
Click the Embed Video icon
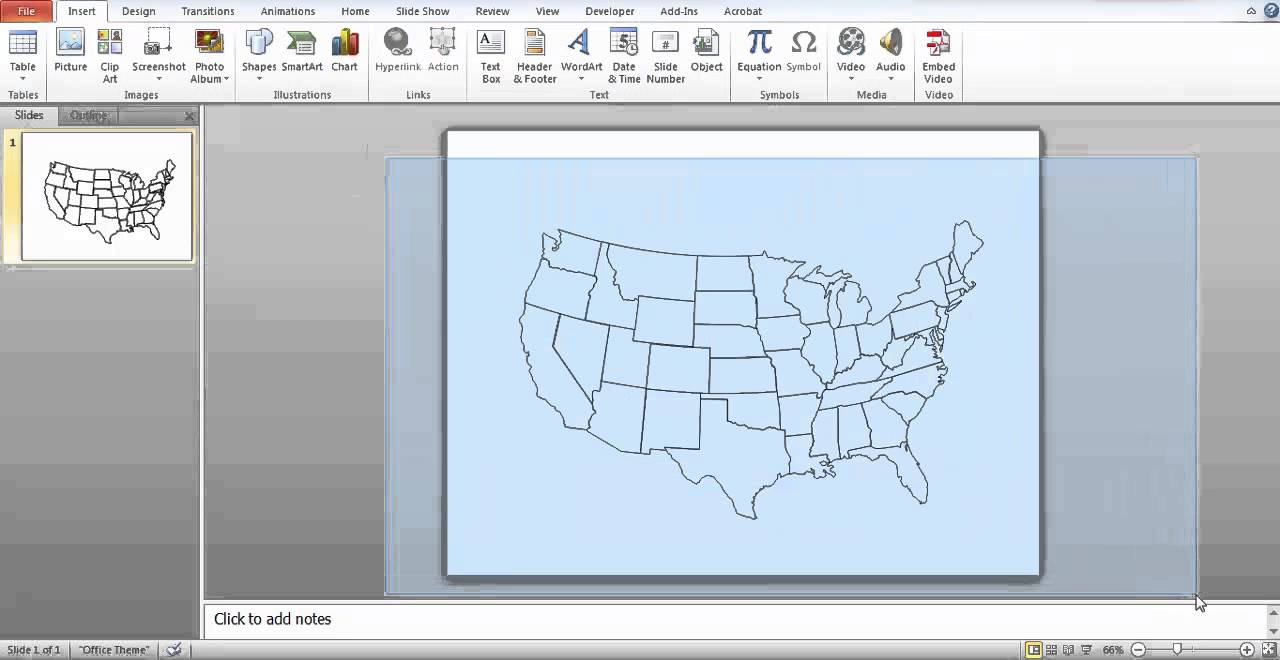(x=938, y=55)
